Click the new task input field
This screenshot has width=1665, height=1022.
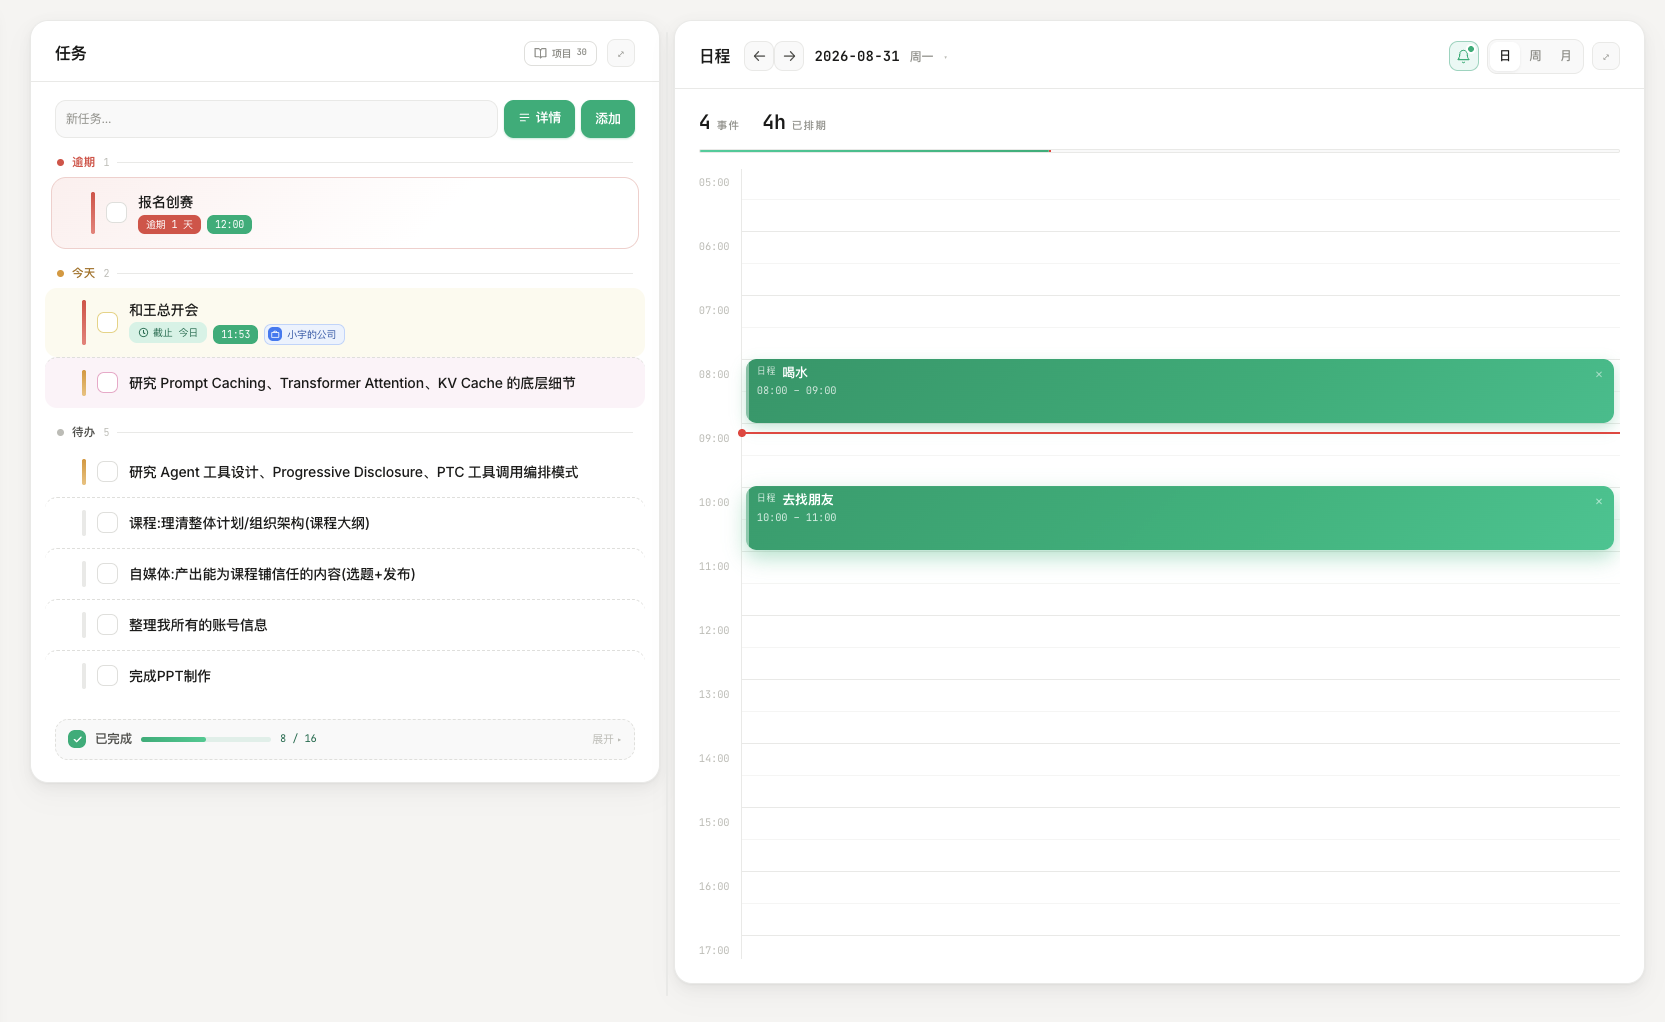pos(276,119)
